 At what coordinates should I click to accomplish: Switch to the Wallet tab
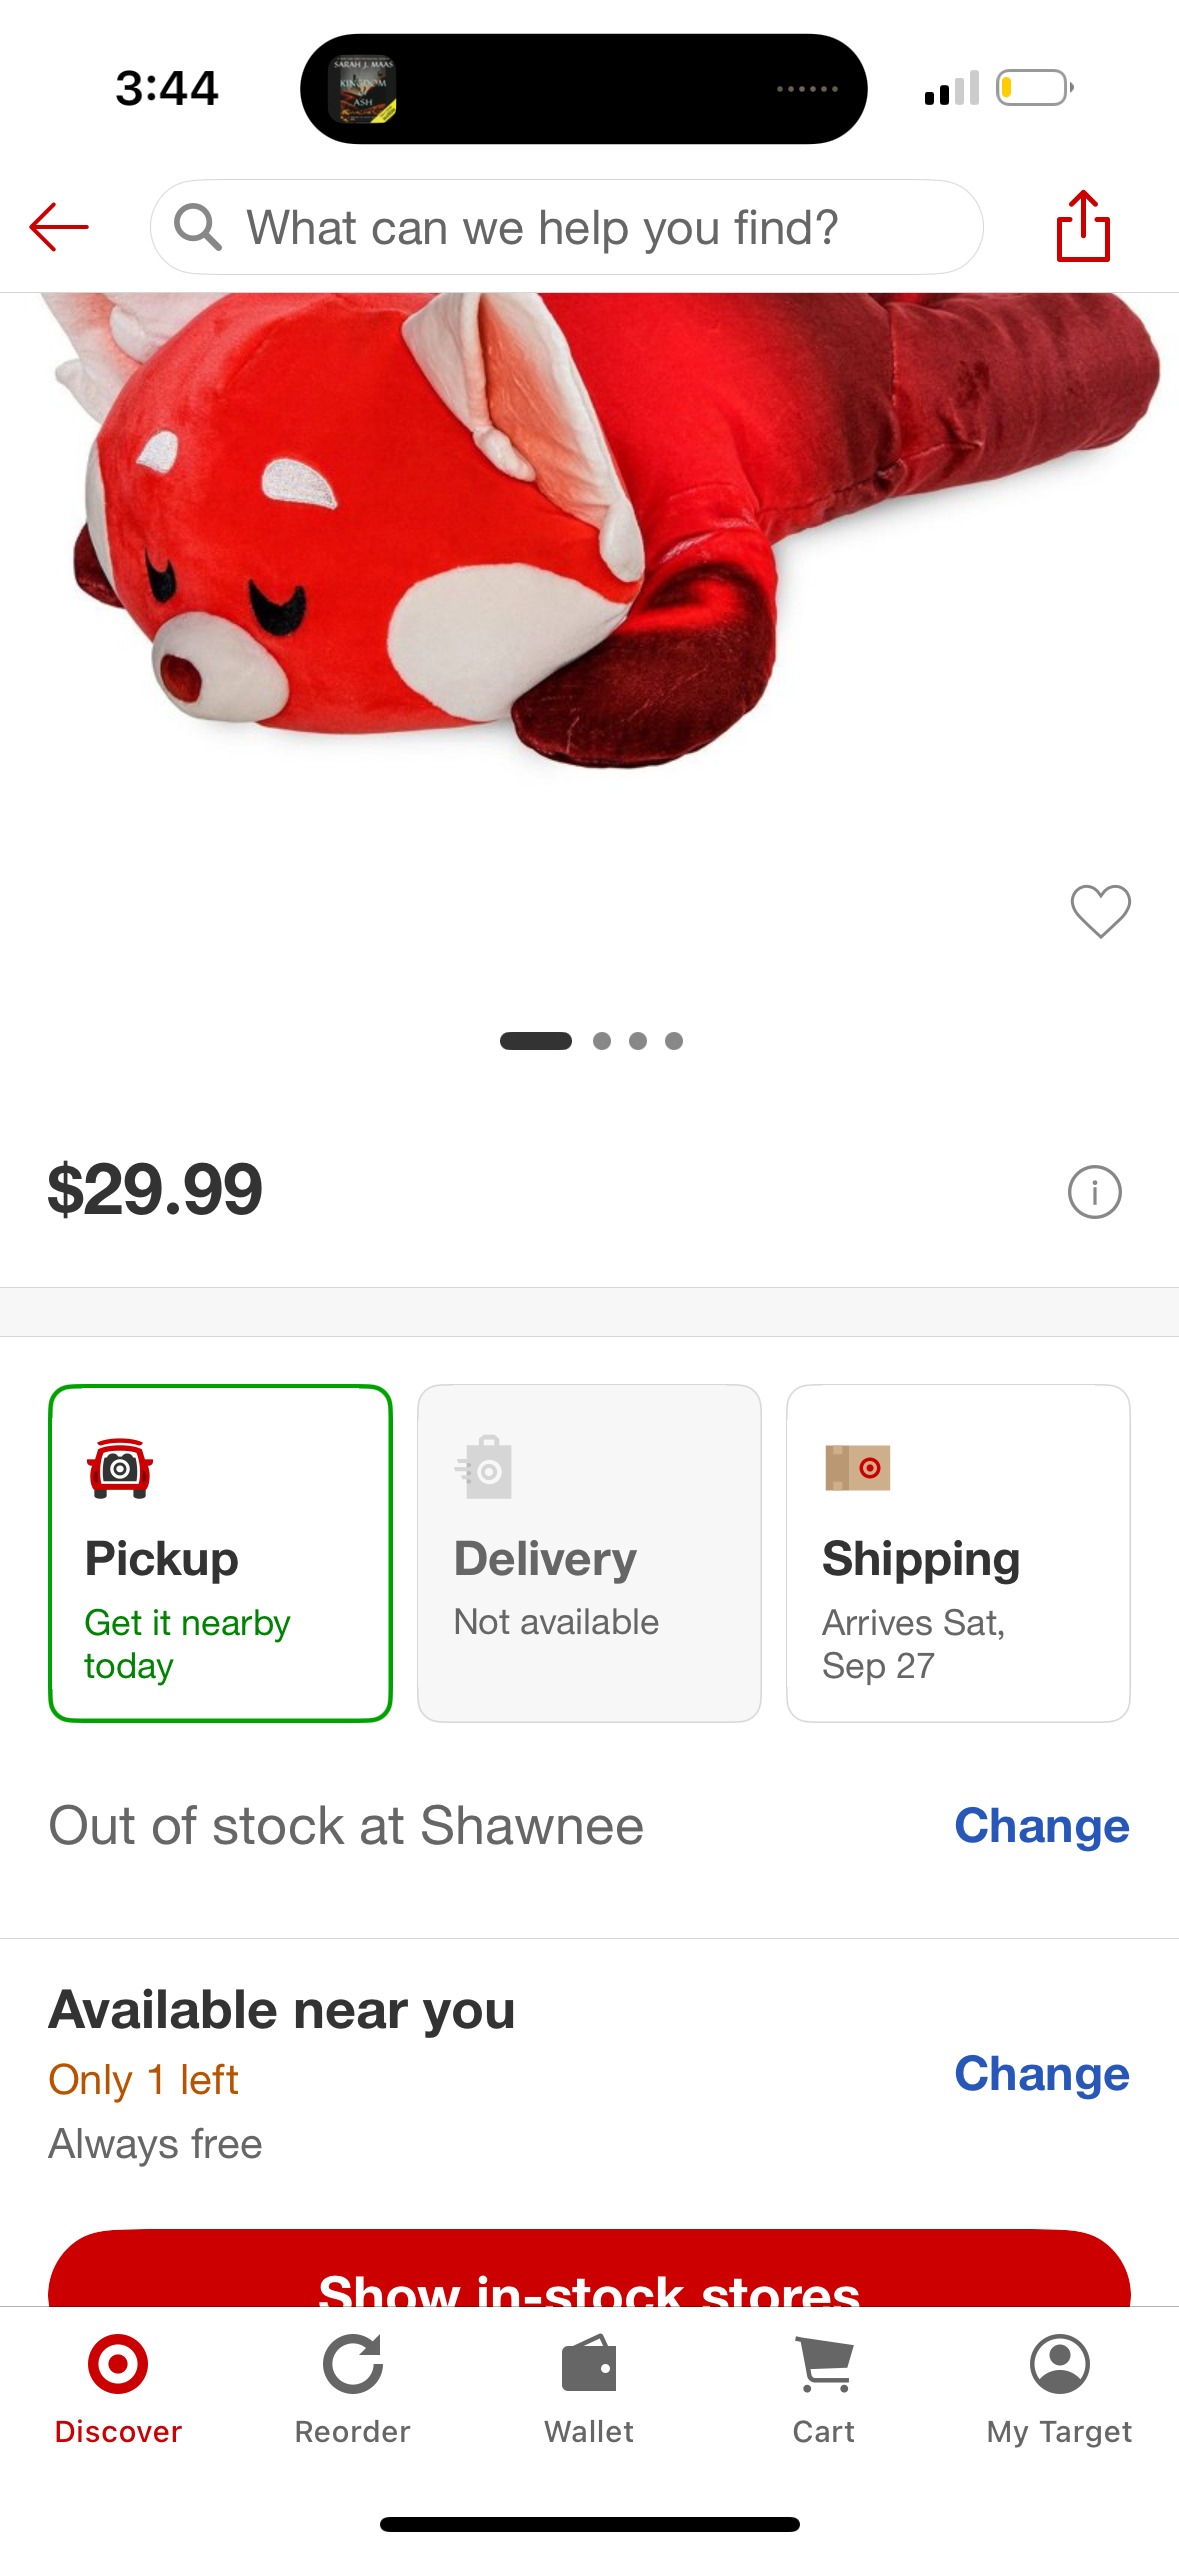click(589, 2388)
